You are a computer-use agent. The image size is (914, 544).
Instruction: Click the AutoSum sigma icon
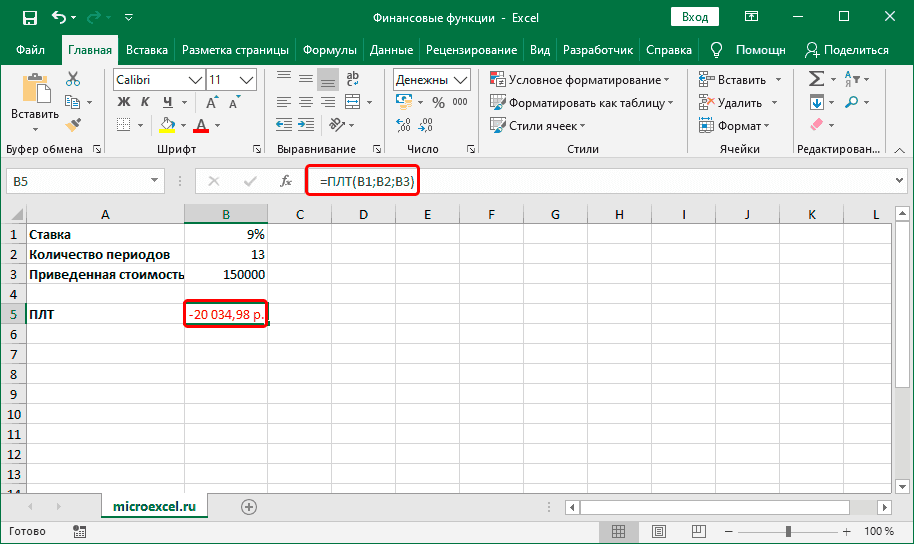[816, 79]
